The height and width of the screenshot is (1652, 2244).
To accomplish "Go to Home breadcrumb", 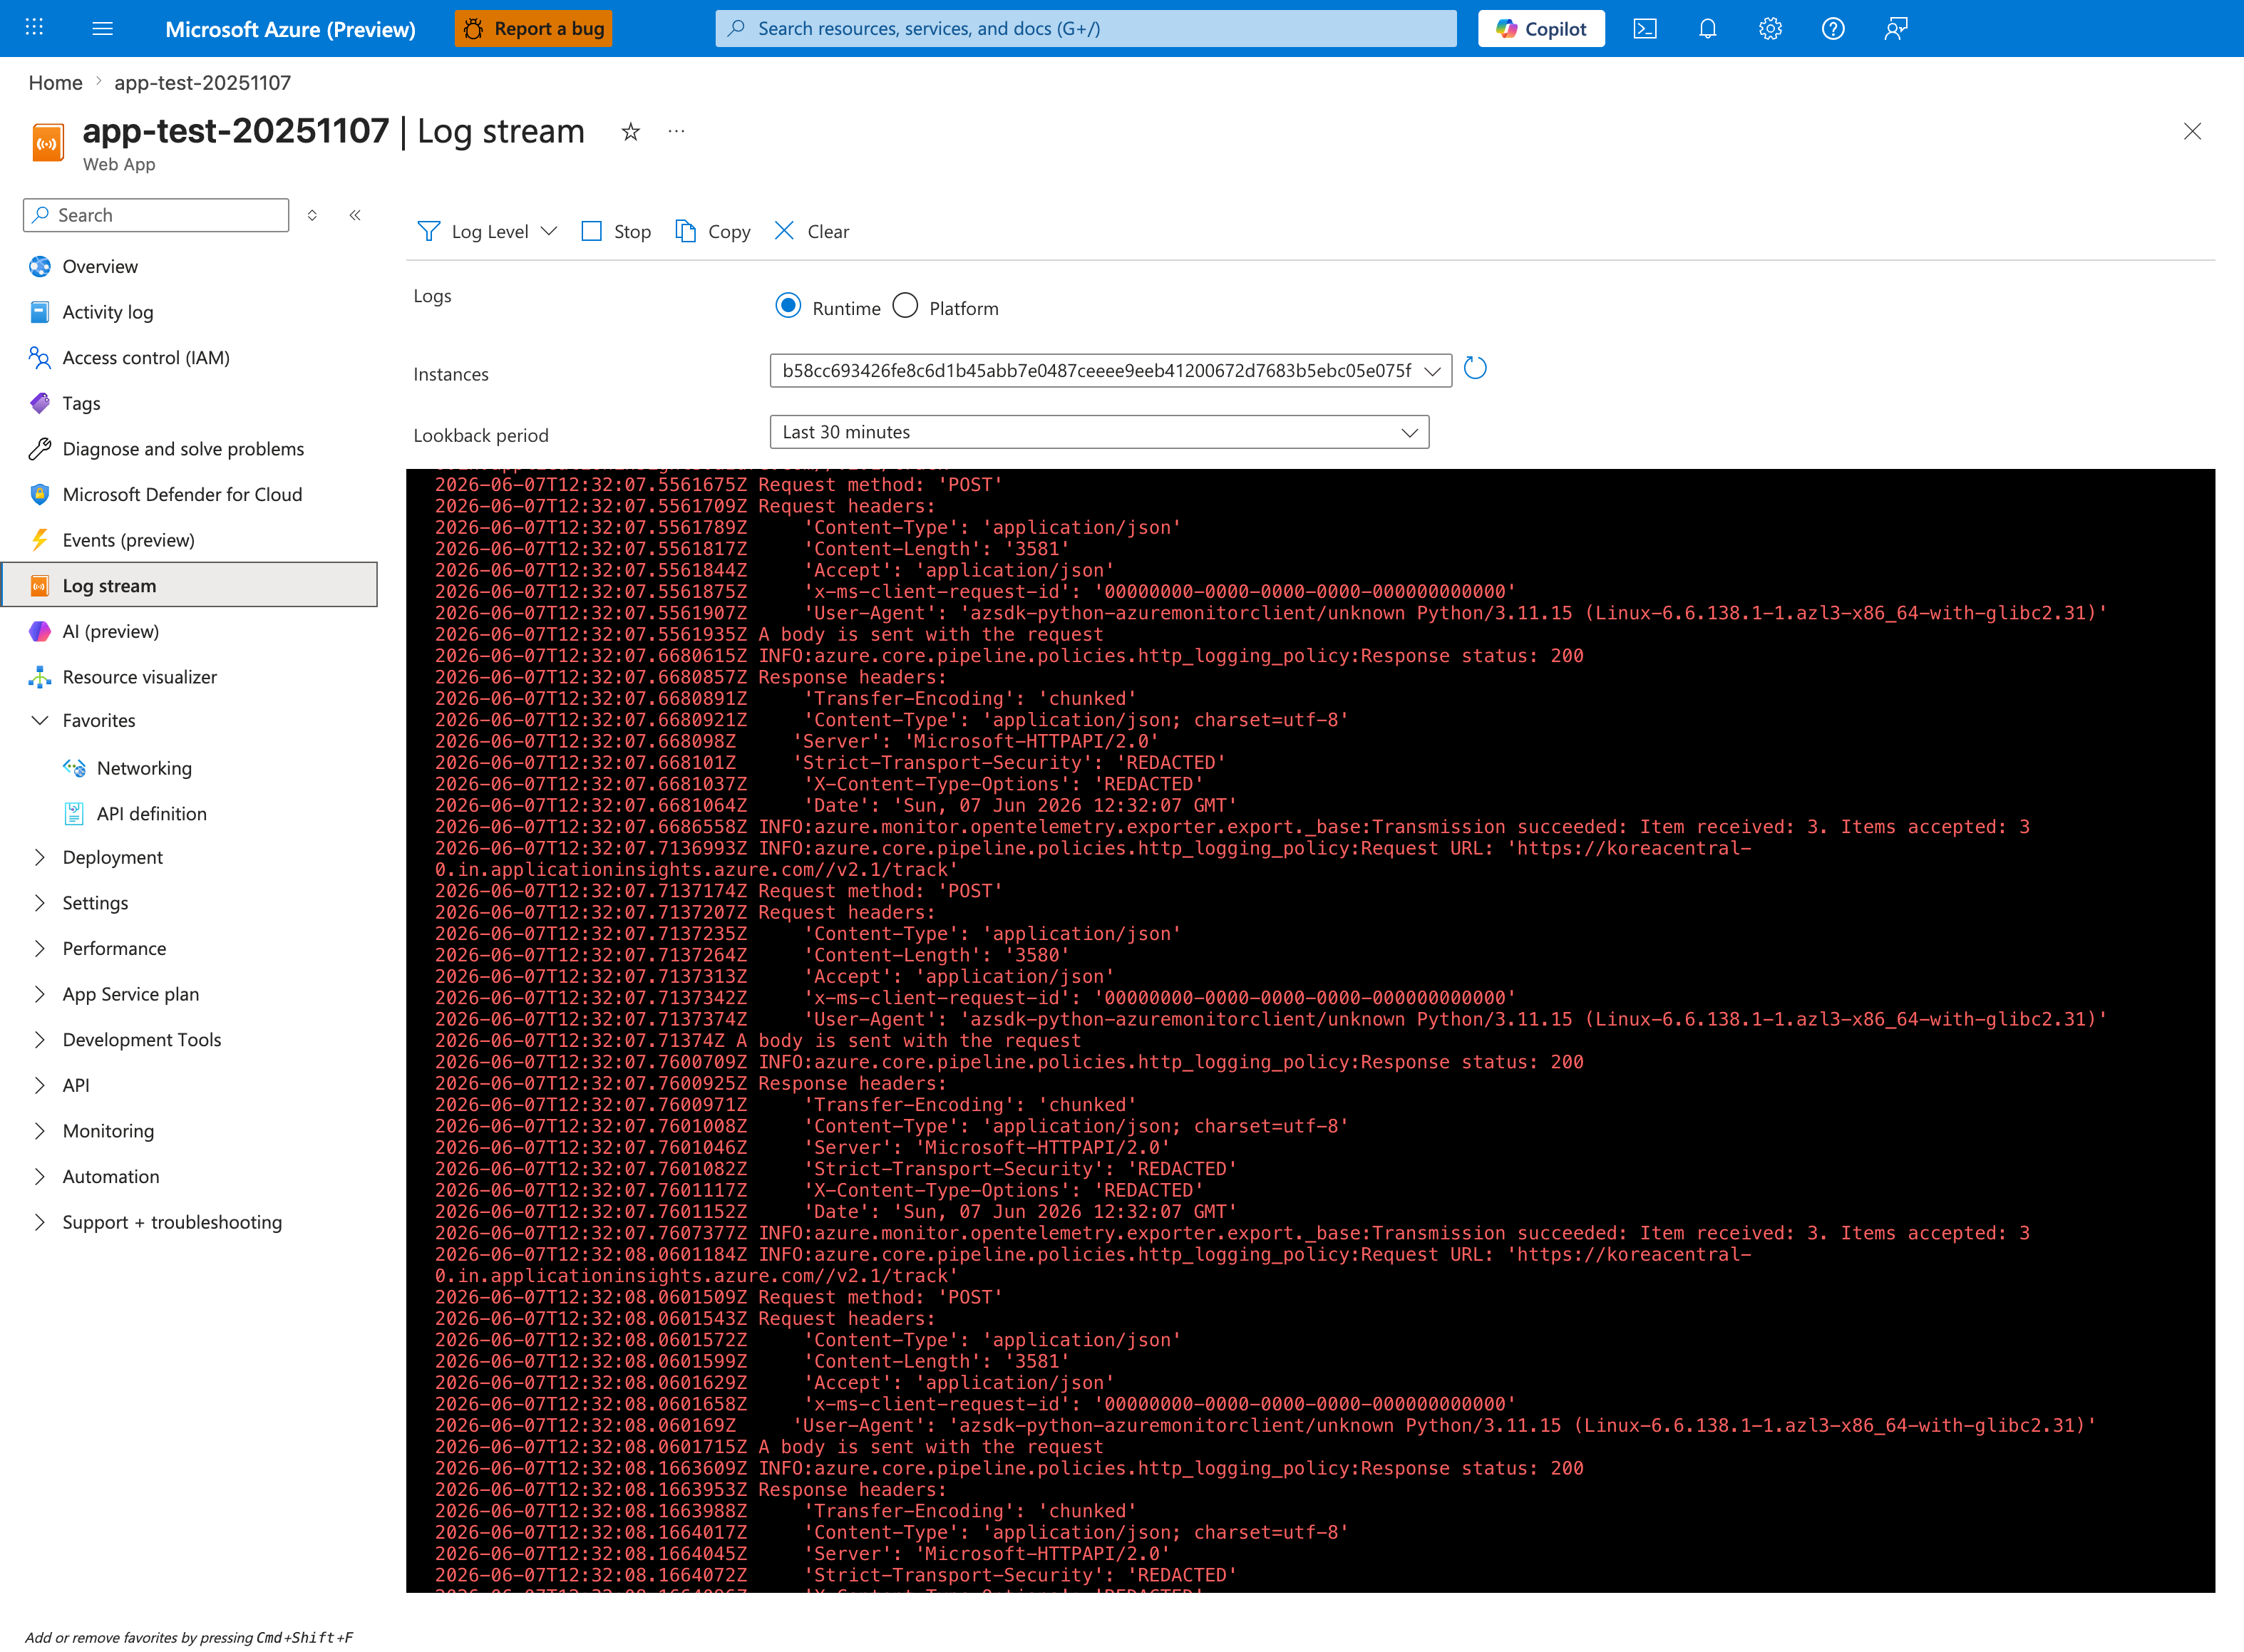I will [55, 82].
